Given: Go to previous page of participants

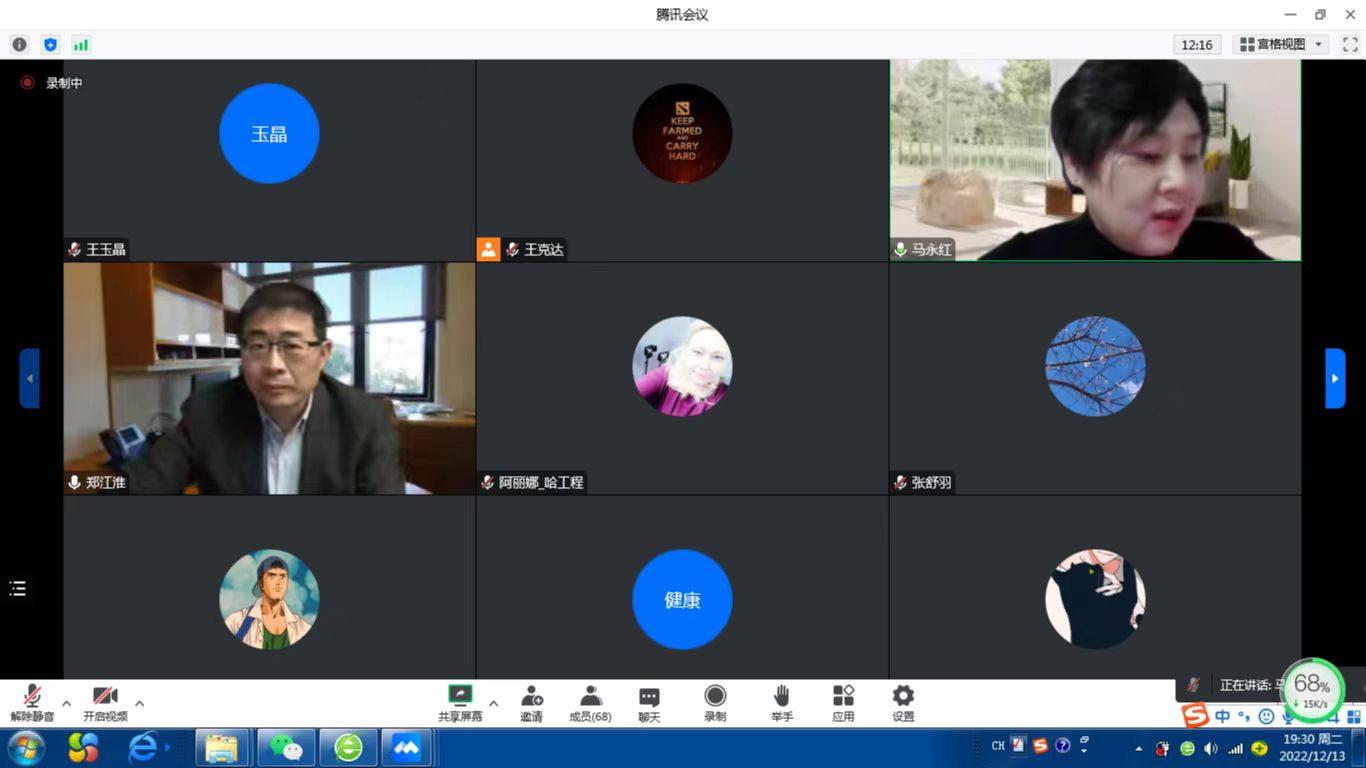Looking at the screenshot, I should (29, 378).
